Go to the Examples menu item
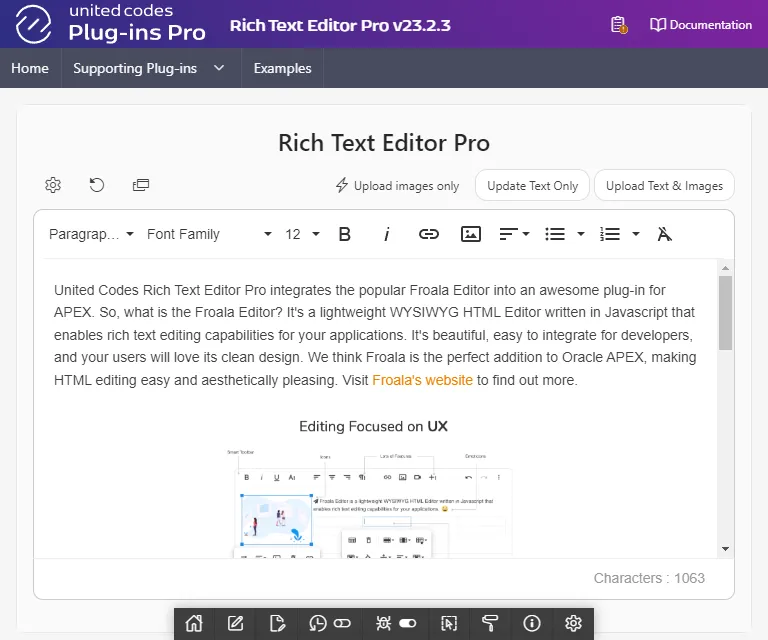 (282, 69)
